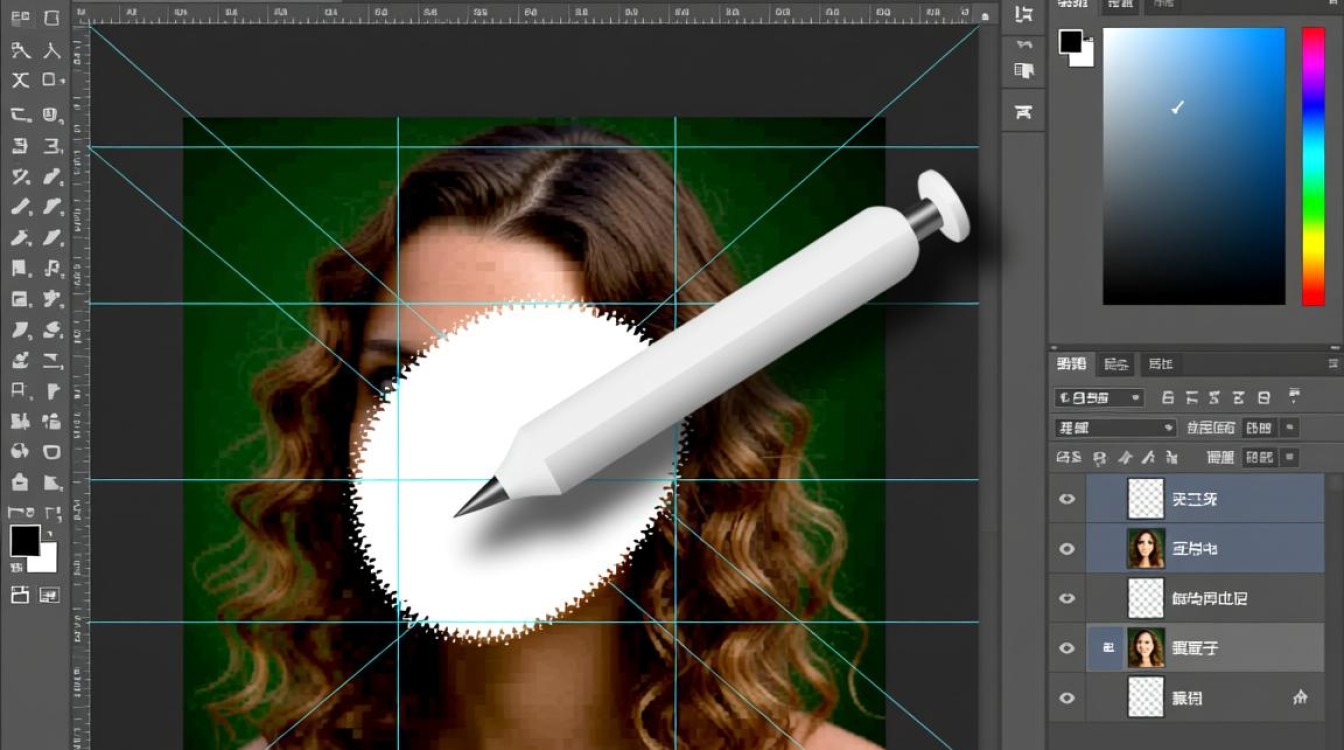Switch to the third tab in layers panel group
Viewport: 1344px width, 750px height.
tap(1160, 364)
